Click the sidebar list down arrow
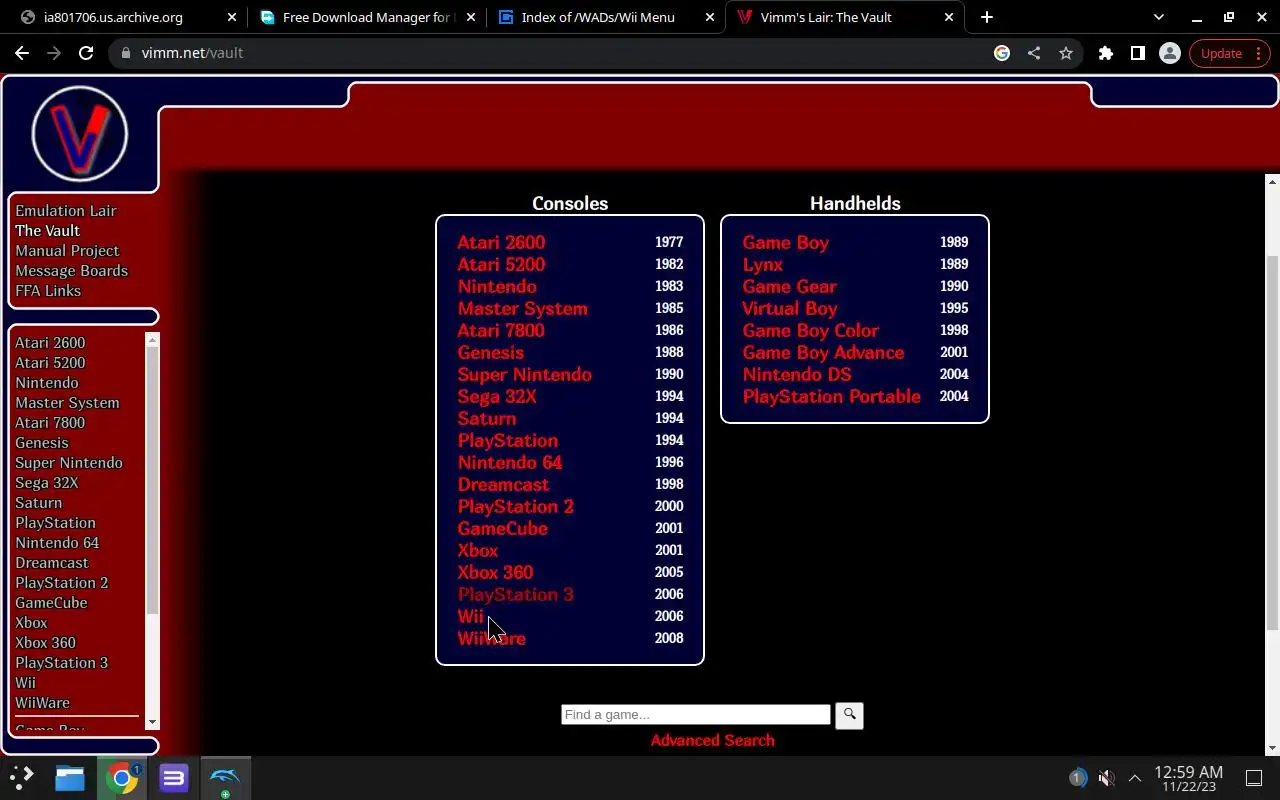This screenshot has height=800, width=1280. [x=152, y=722]
